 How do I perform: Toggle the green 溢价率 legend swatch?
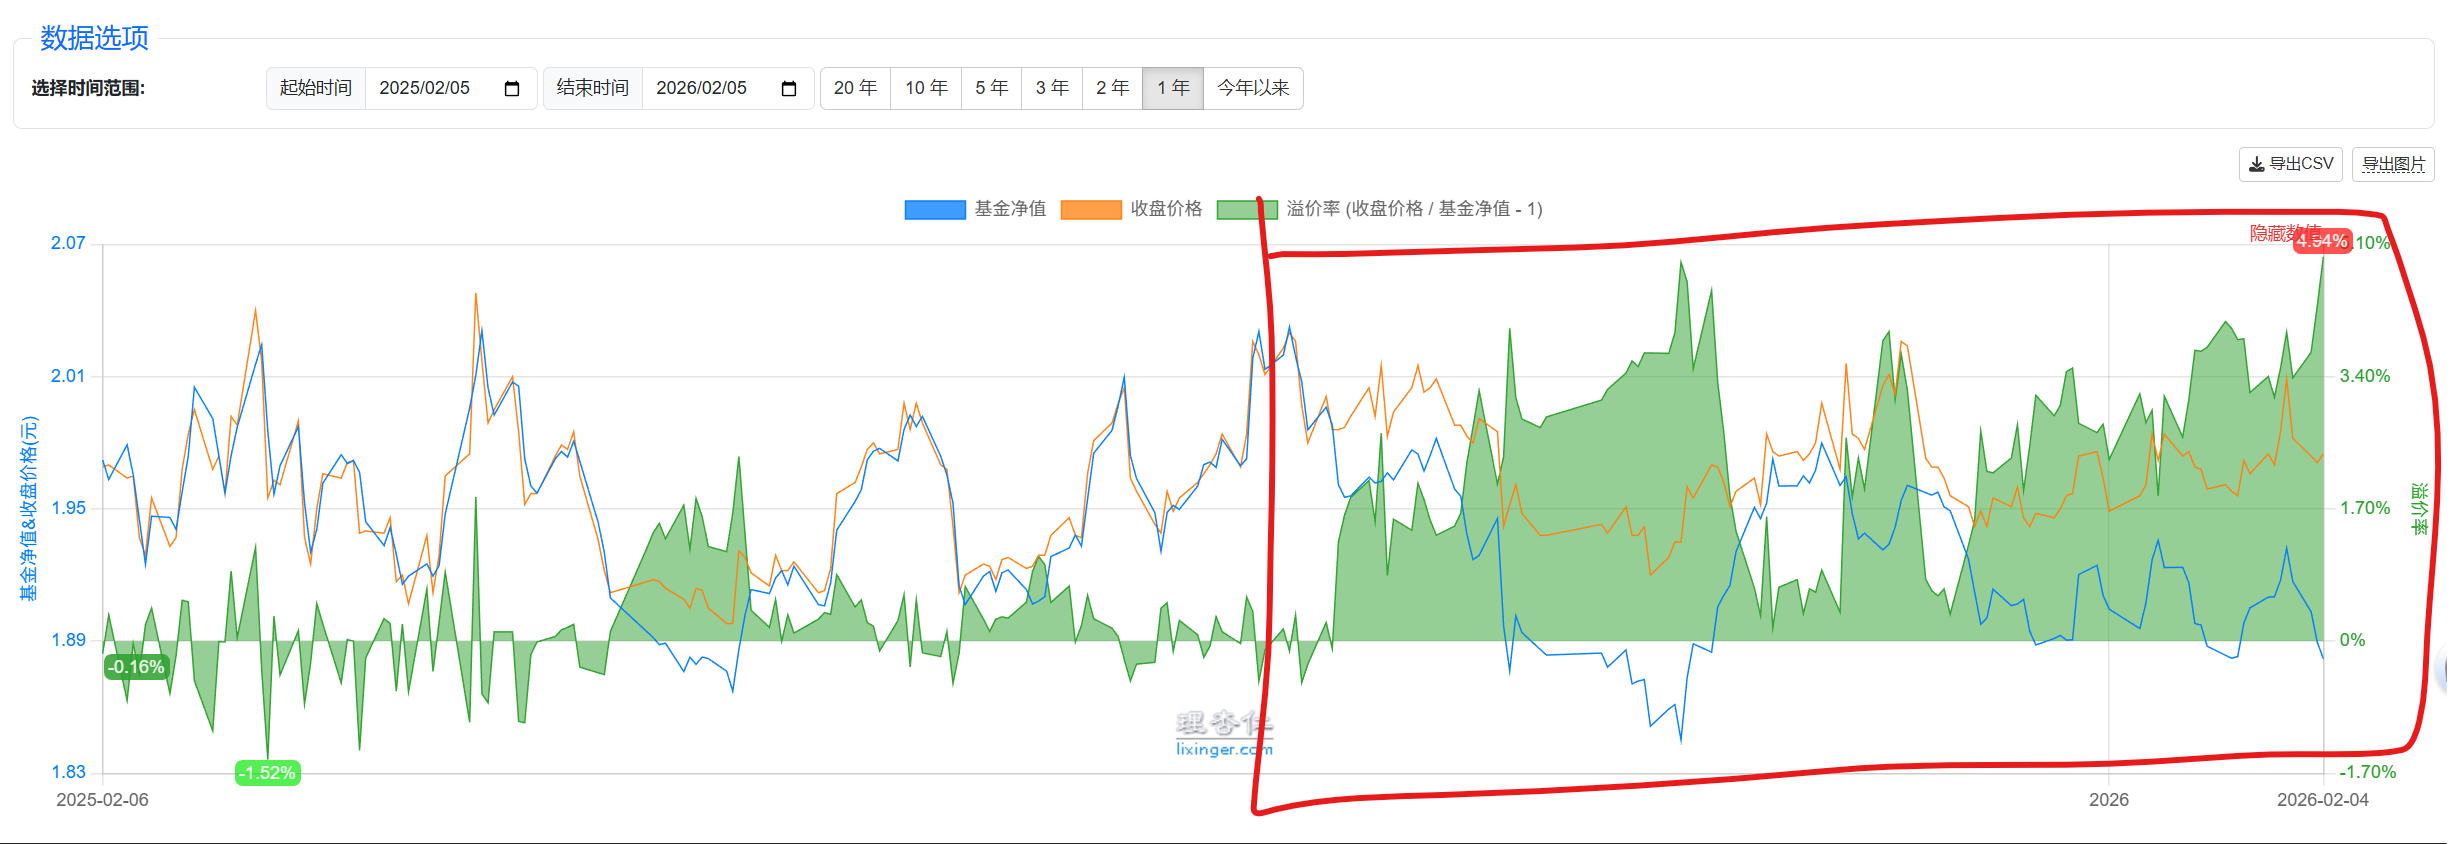[x=1247, y=209]
